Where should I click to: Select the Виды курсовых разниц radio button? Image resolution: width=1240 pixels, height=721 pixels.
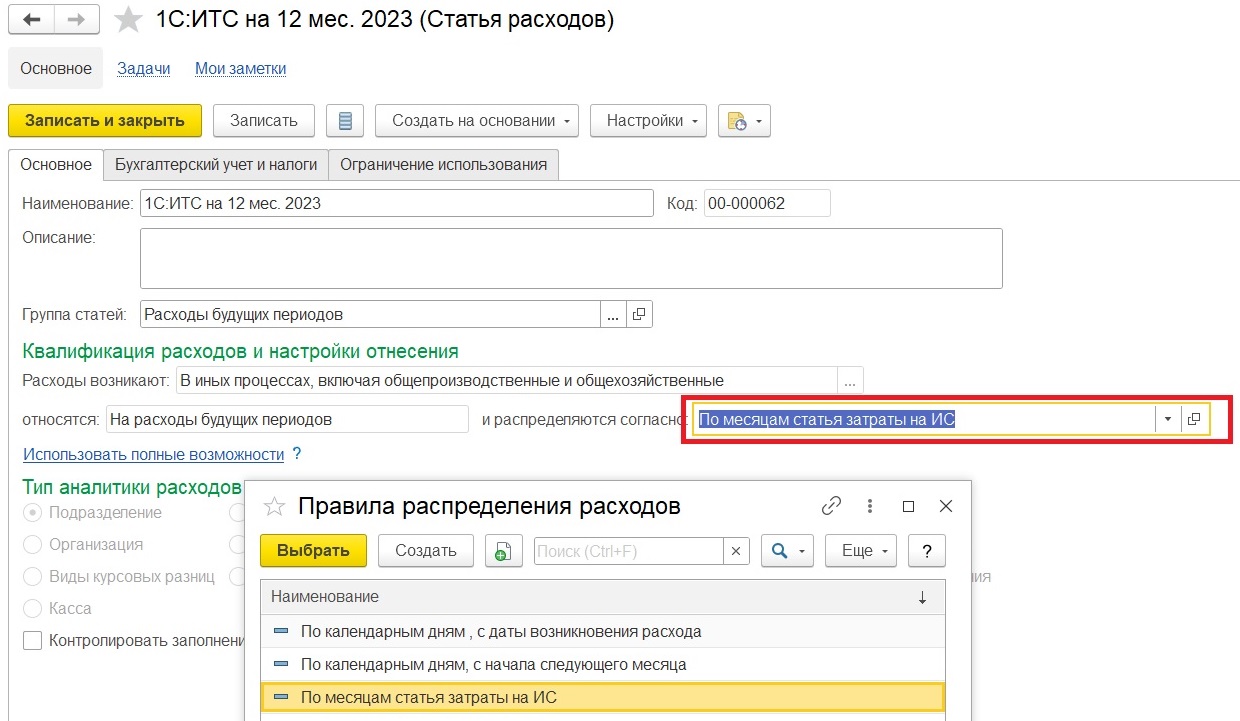33,577
